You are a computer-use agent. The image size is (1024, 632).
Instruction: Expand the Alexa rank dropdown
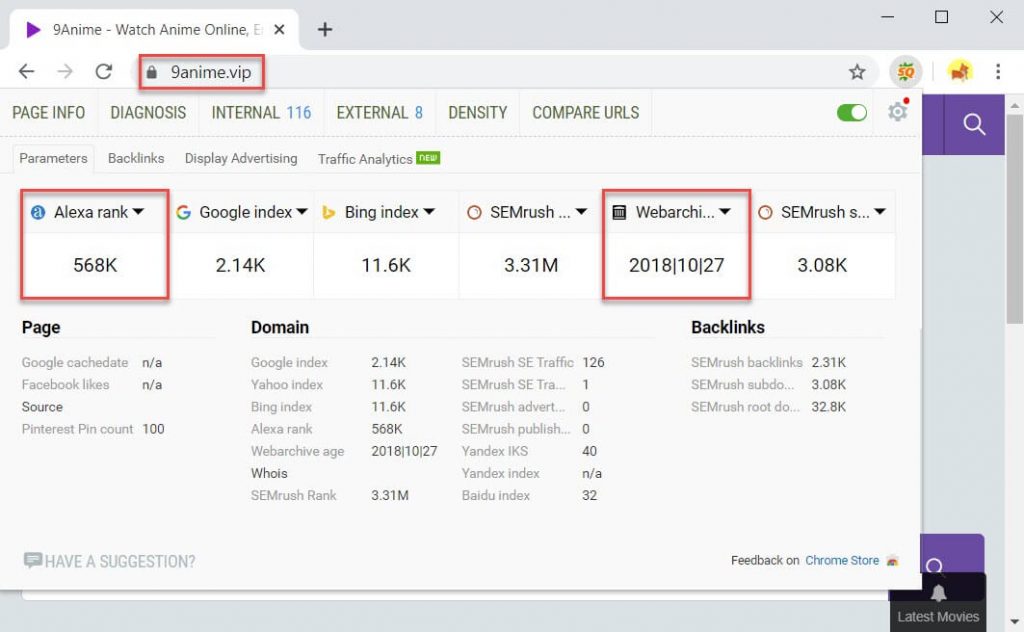click(138, 212)
